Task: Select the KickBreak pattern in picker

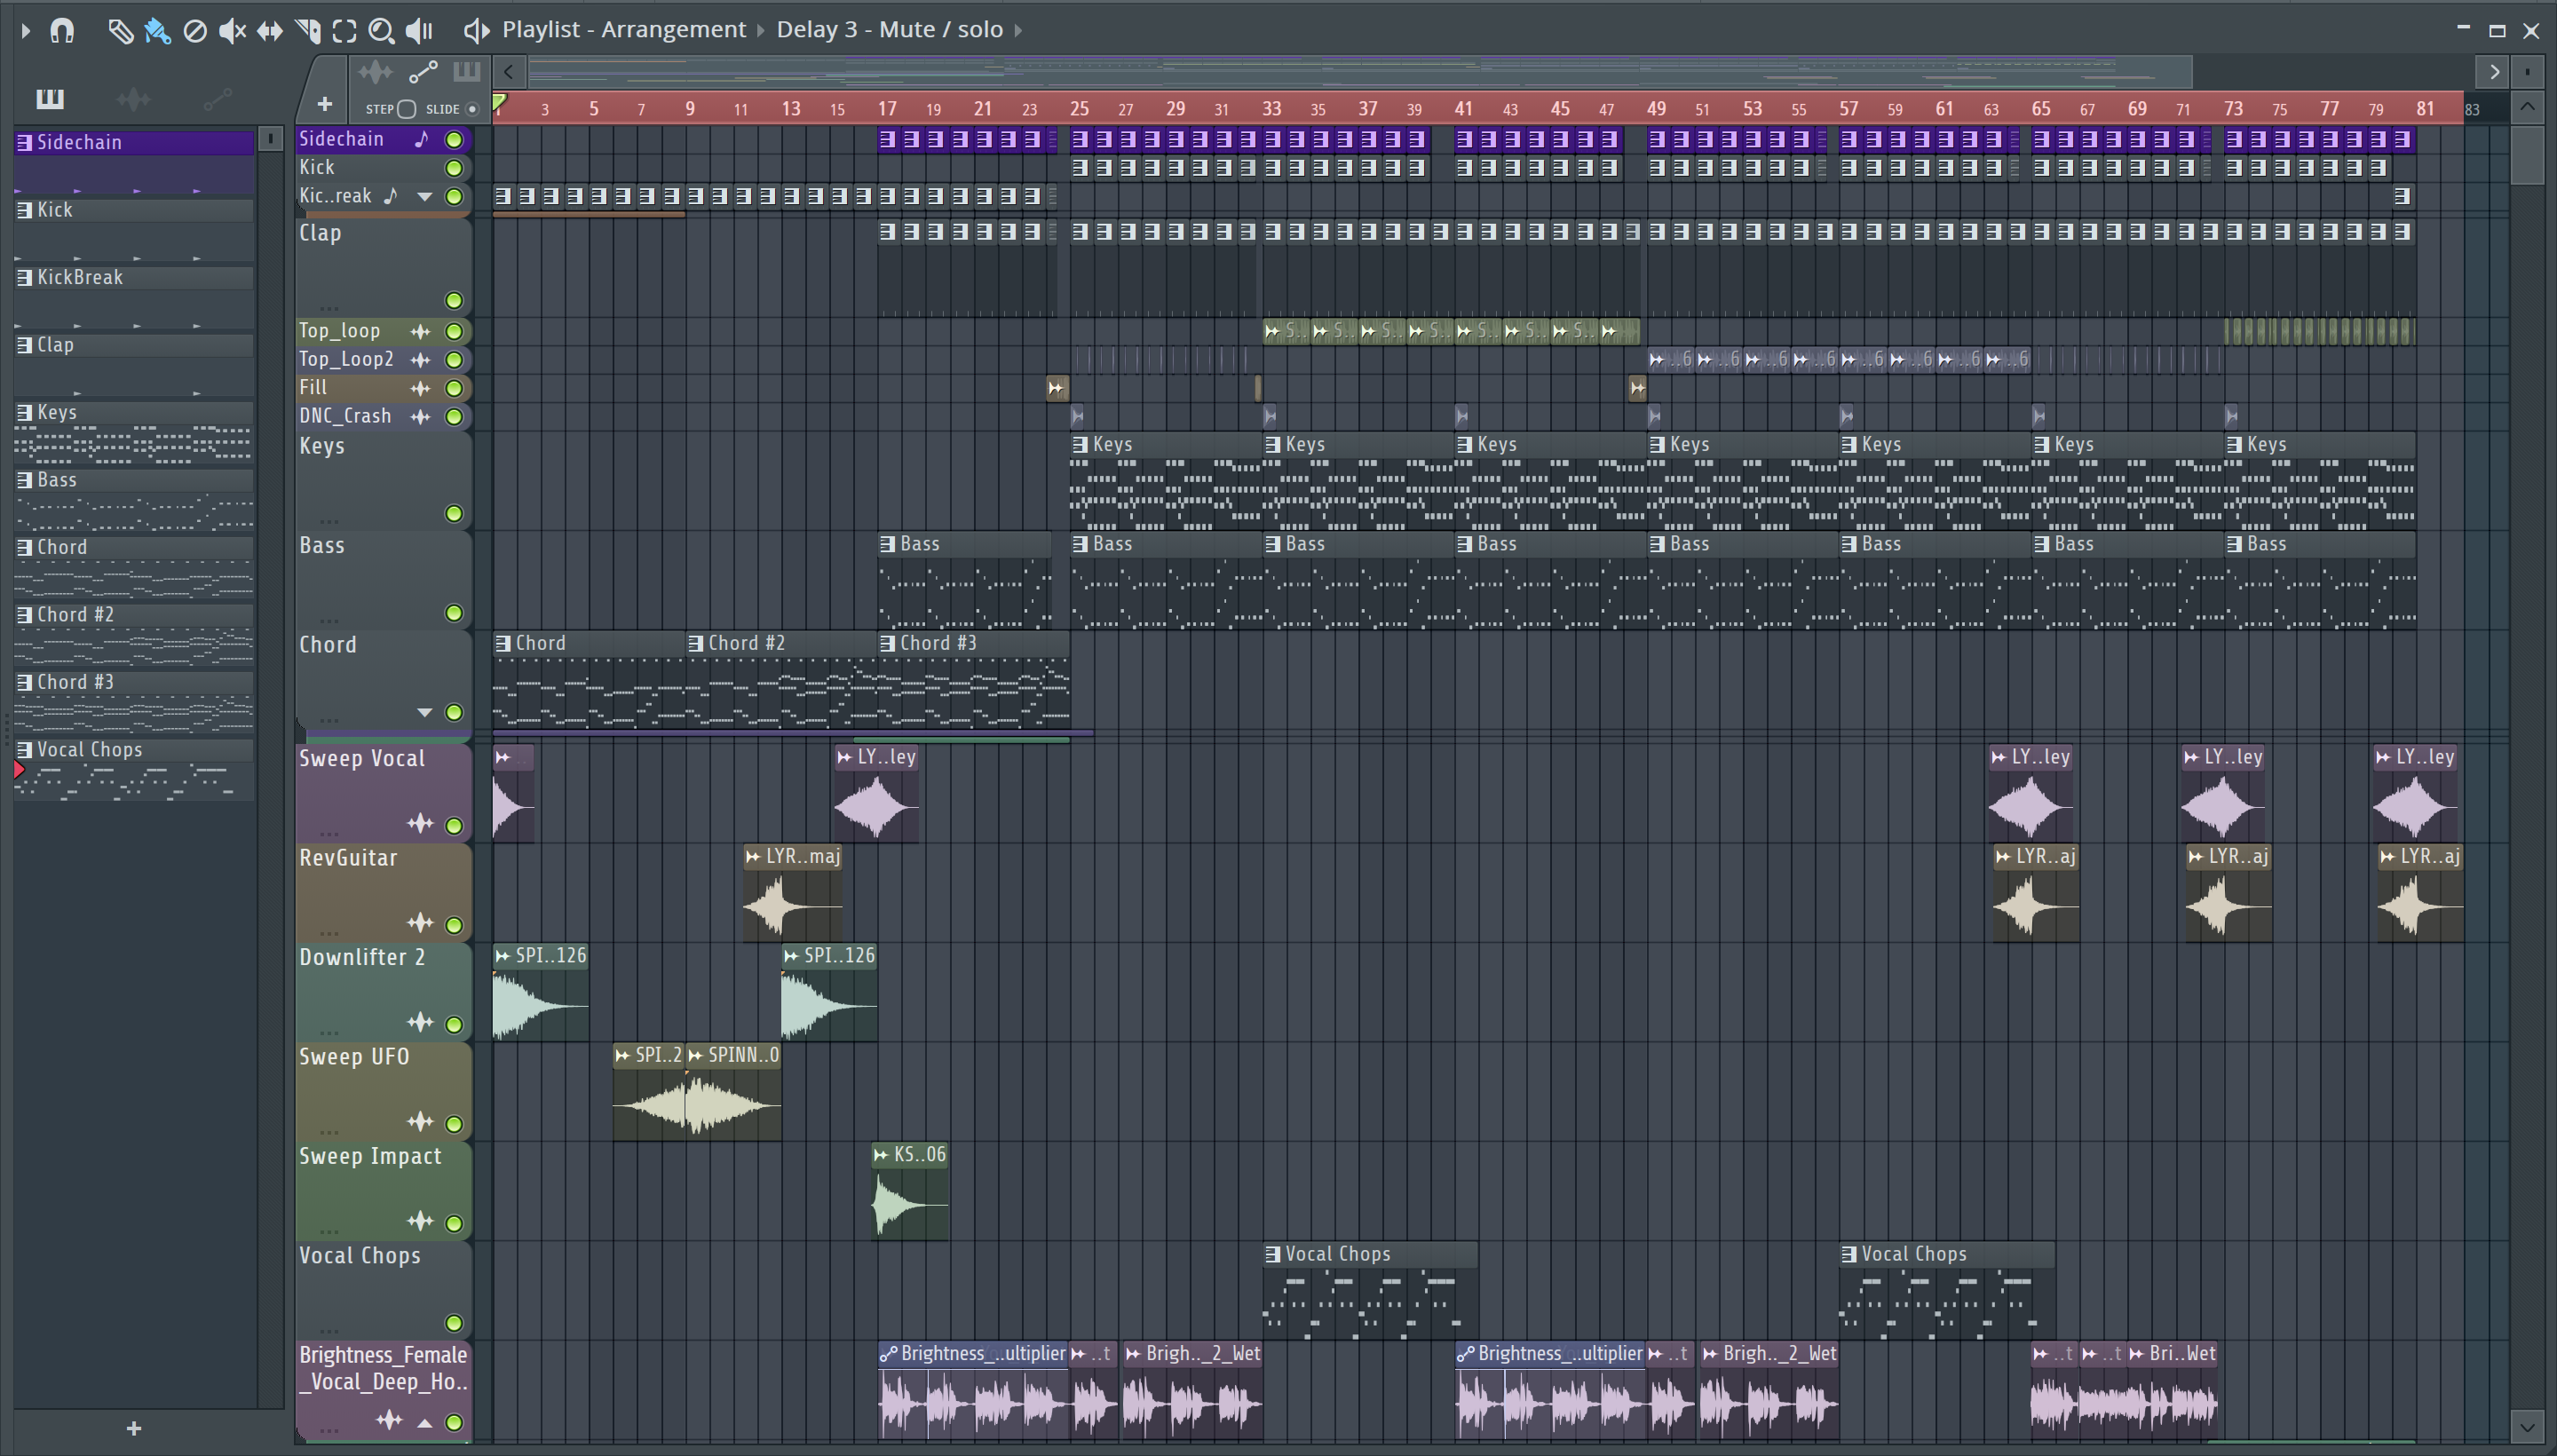Action: click(x=134, y=297)
